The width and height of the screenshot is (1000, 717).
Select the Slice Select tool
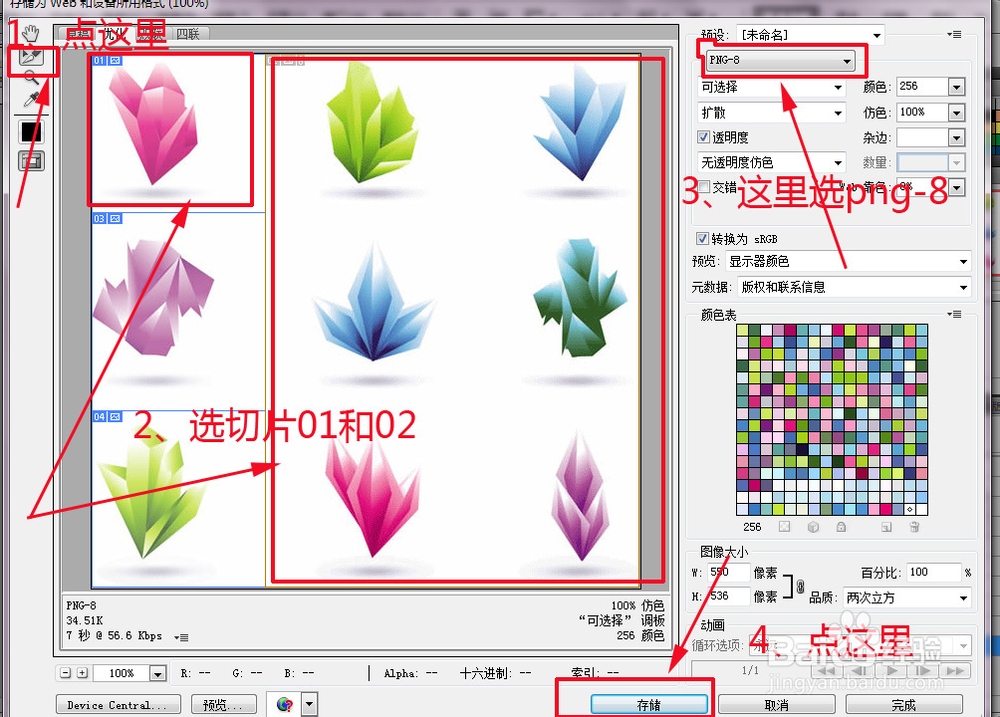click(31, 57)
